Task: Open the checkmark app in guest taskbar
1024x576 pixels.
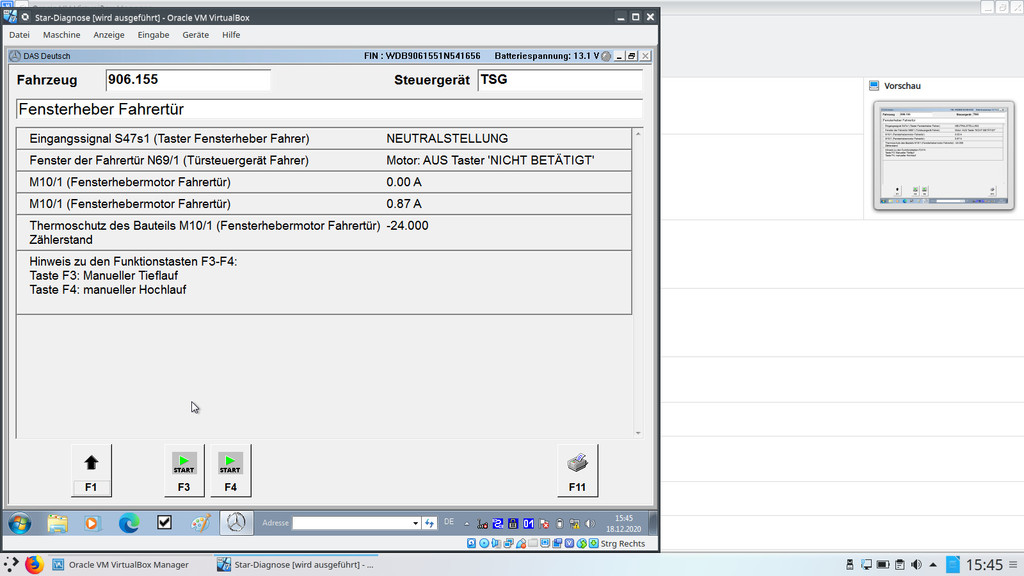Action: (x=165, y=522)
